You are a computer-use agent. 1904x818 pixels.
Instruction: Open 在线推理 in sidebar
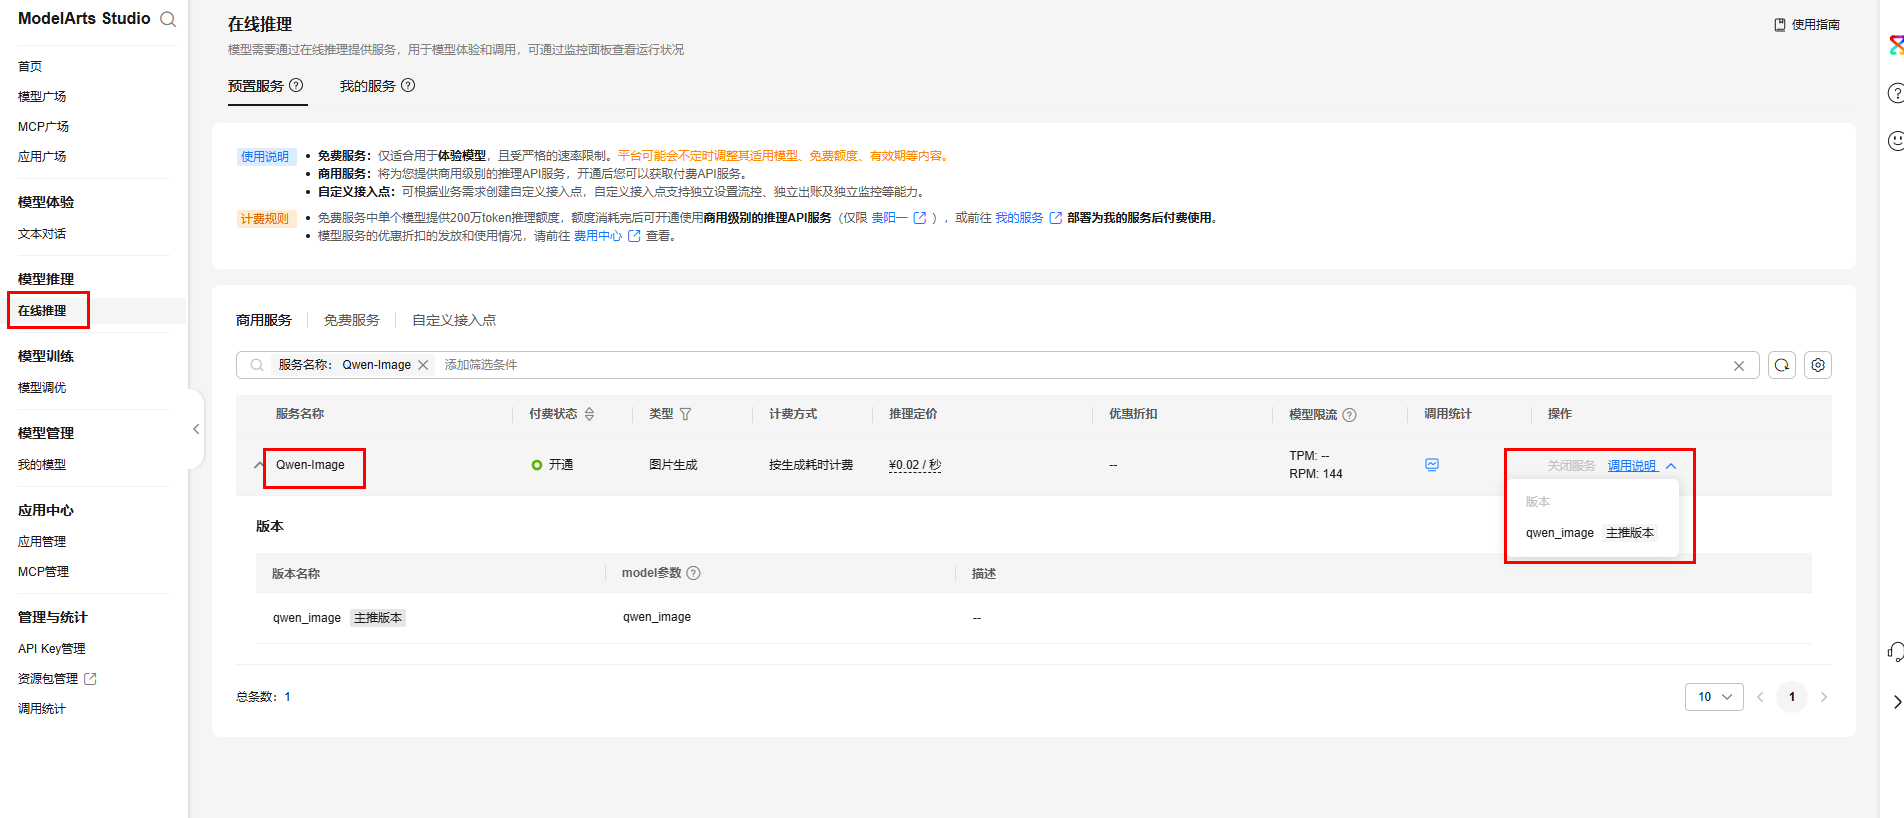click(42, 310)
